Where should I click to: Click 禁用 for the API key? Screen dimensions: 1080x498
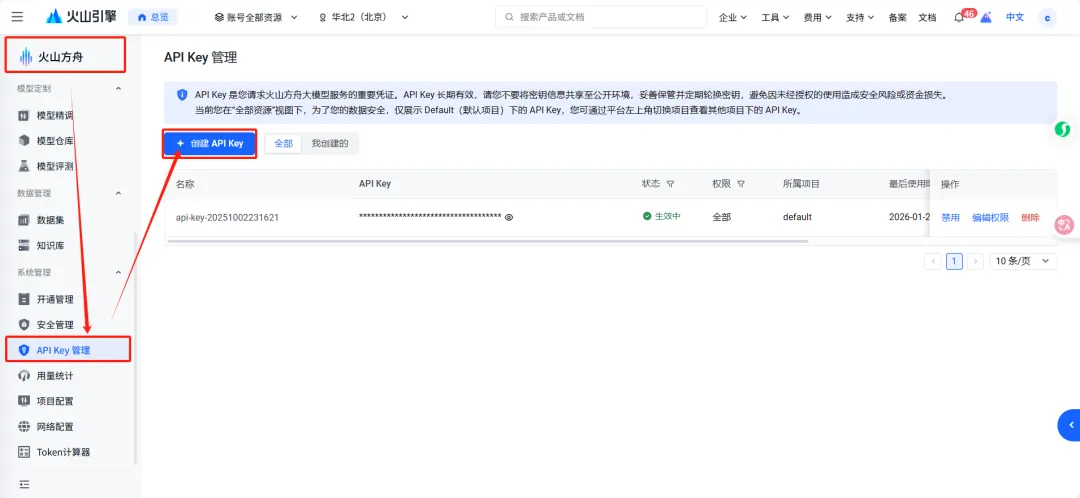(x=951, y=217)
